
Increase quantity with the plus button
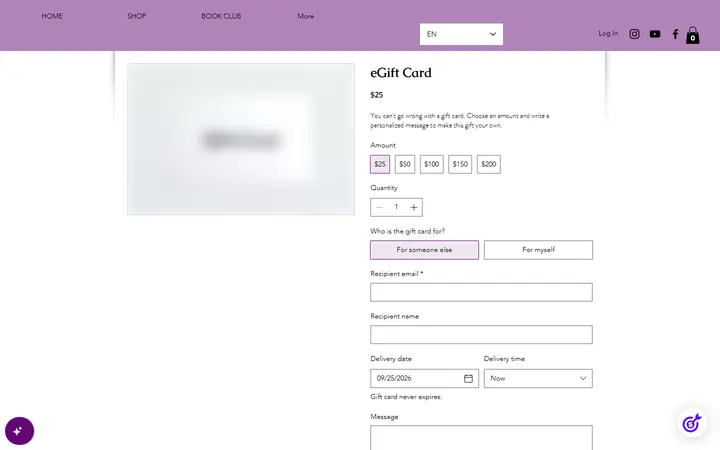pos(414,208)
